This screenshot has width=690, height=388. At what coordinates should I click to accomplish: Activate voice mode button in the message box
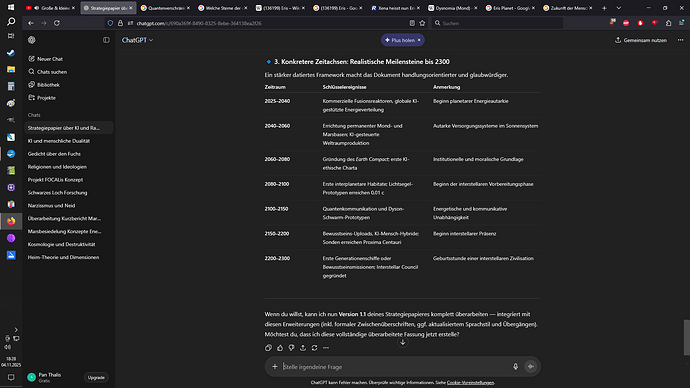coord(530,366)
